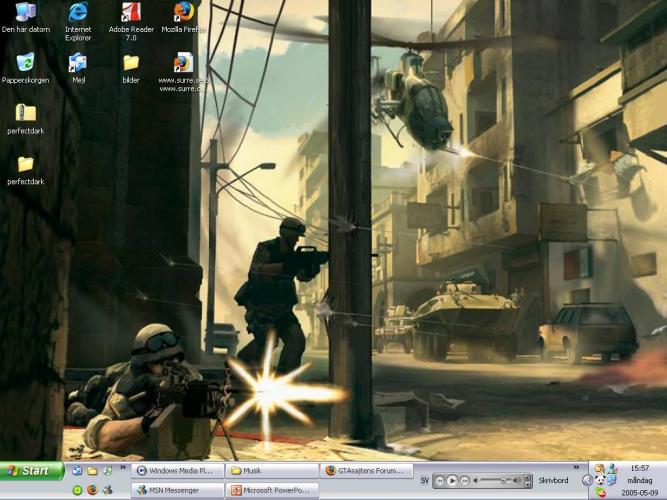Click the Firefox icon in Quick Launch
Screen dimensions: 667x500
click(x=92, y=490)
